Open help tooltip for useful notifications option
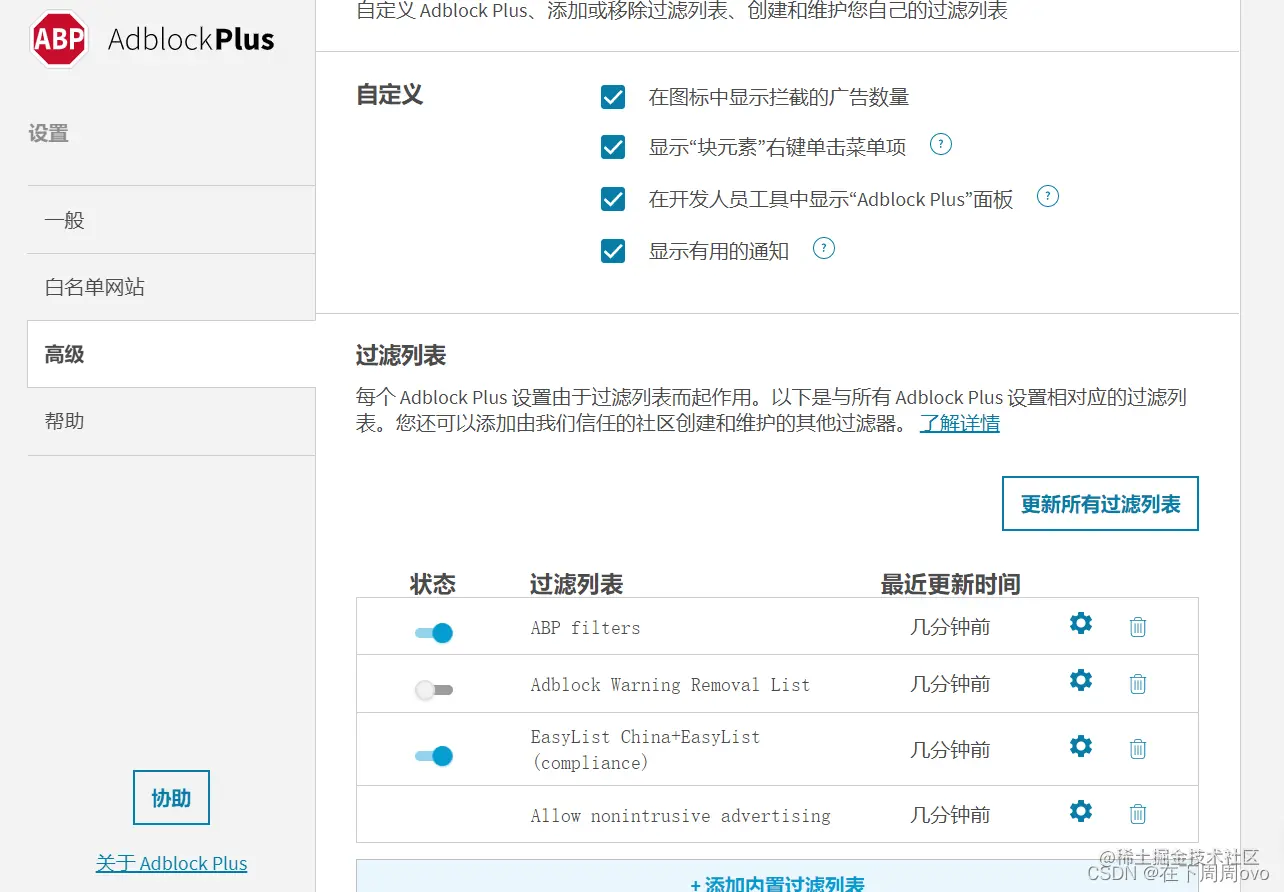The height and width of the screenshot is (892, 1284). tap(824, 248)
